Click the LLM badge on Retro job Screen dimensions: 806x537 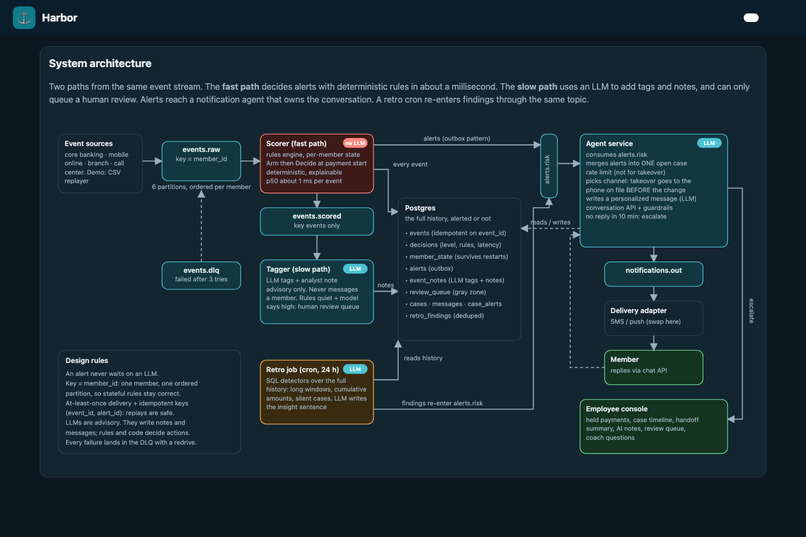click(355, 369)
